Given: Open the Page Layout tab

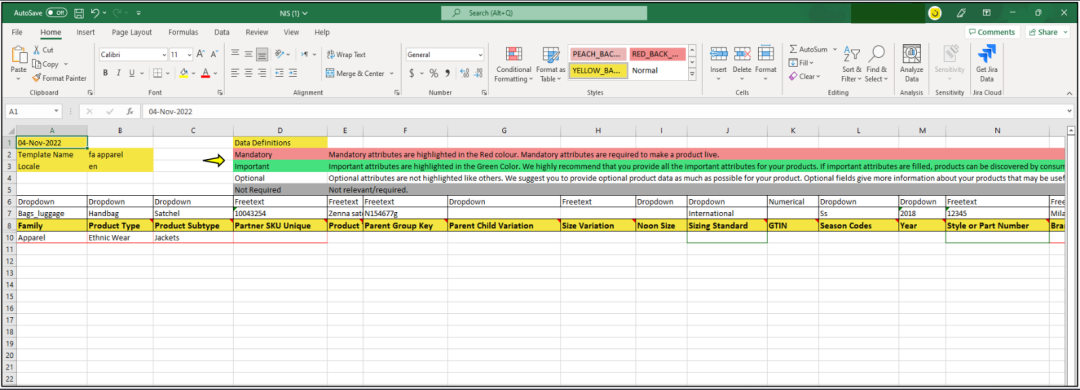Looking at the screenshot, I should [132, 32].
